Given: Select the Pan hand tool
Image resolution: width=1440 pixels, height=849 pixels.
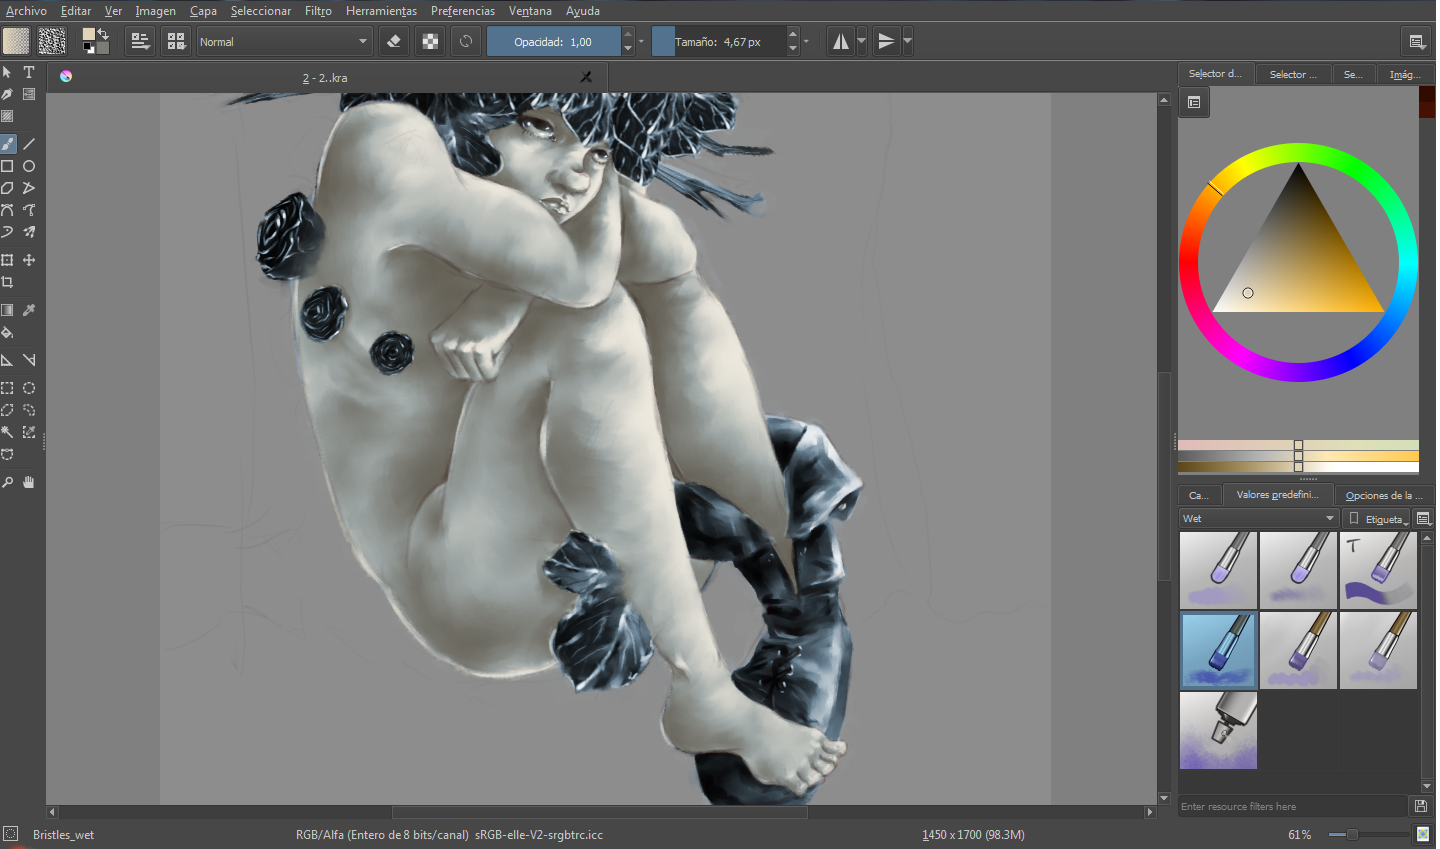Looking at the screenshot, I should pos(29,482).
